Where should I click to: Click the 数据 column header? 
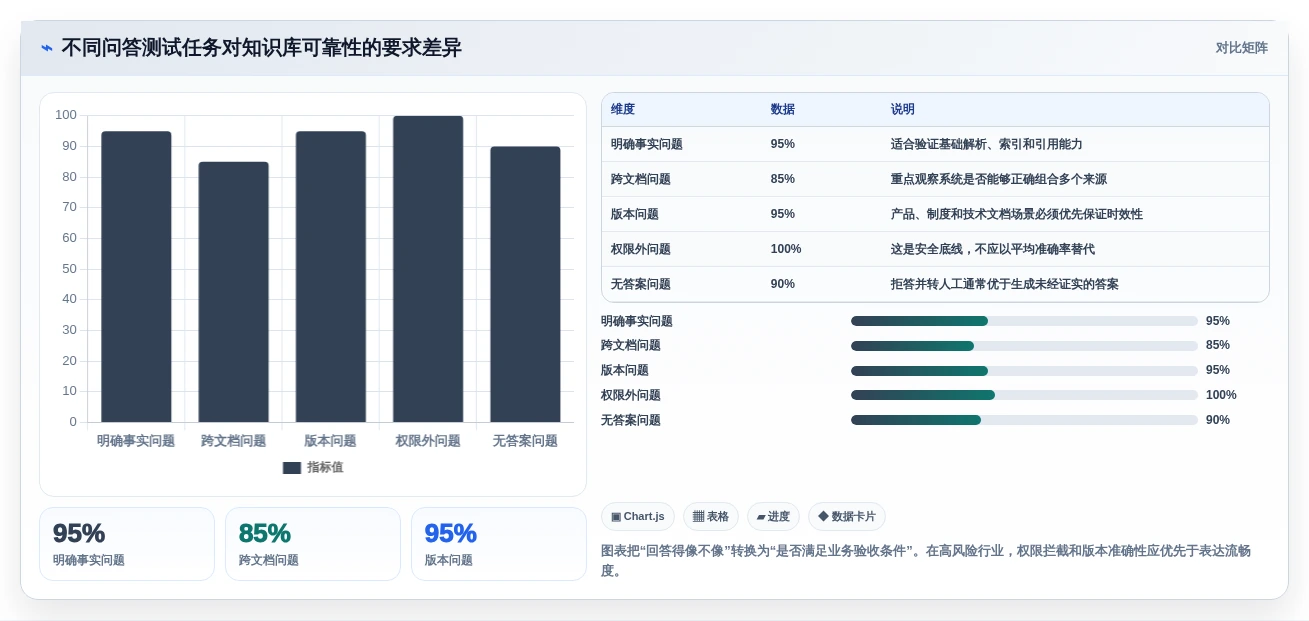tap(783, 110)
